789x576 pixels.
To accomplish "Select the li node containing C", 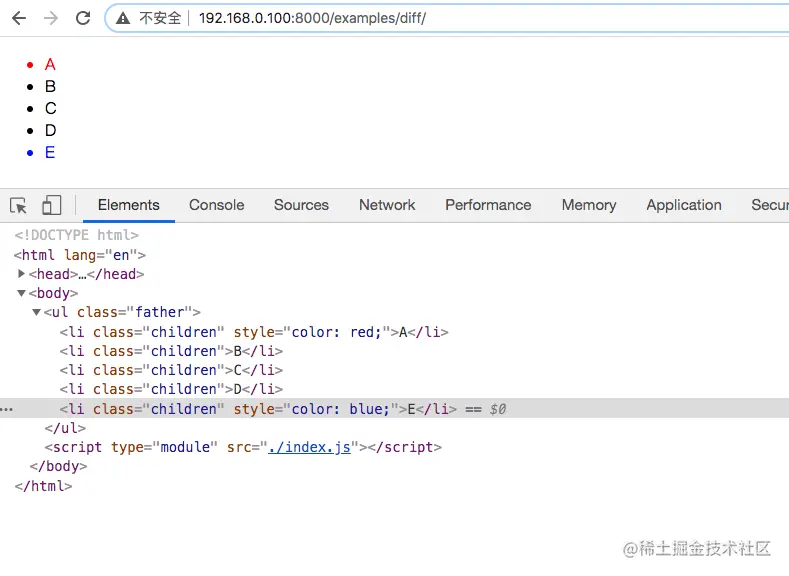I will pyautogui.click(x=171, y=370).
